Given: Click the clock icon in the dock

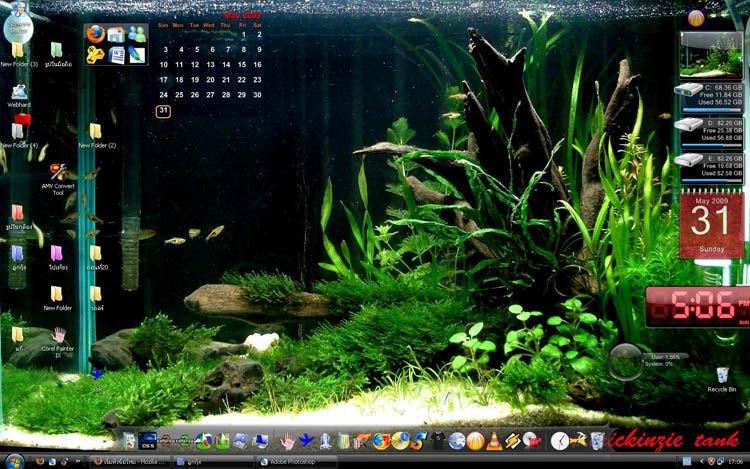Looking at the screenshot, I should tap(559, 440).
